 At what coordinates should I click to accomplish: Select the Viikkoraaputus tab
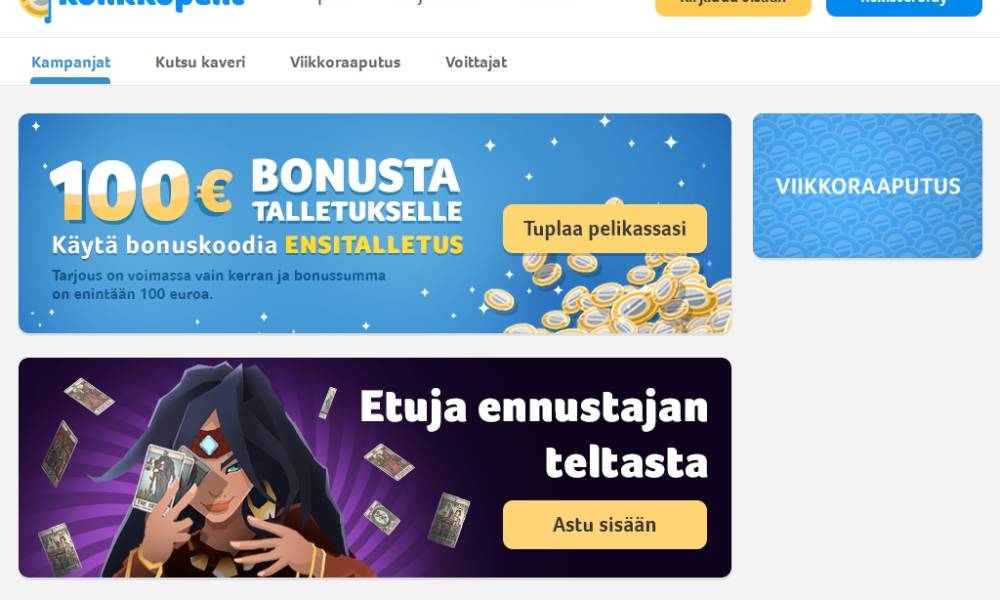(345, 62)
